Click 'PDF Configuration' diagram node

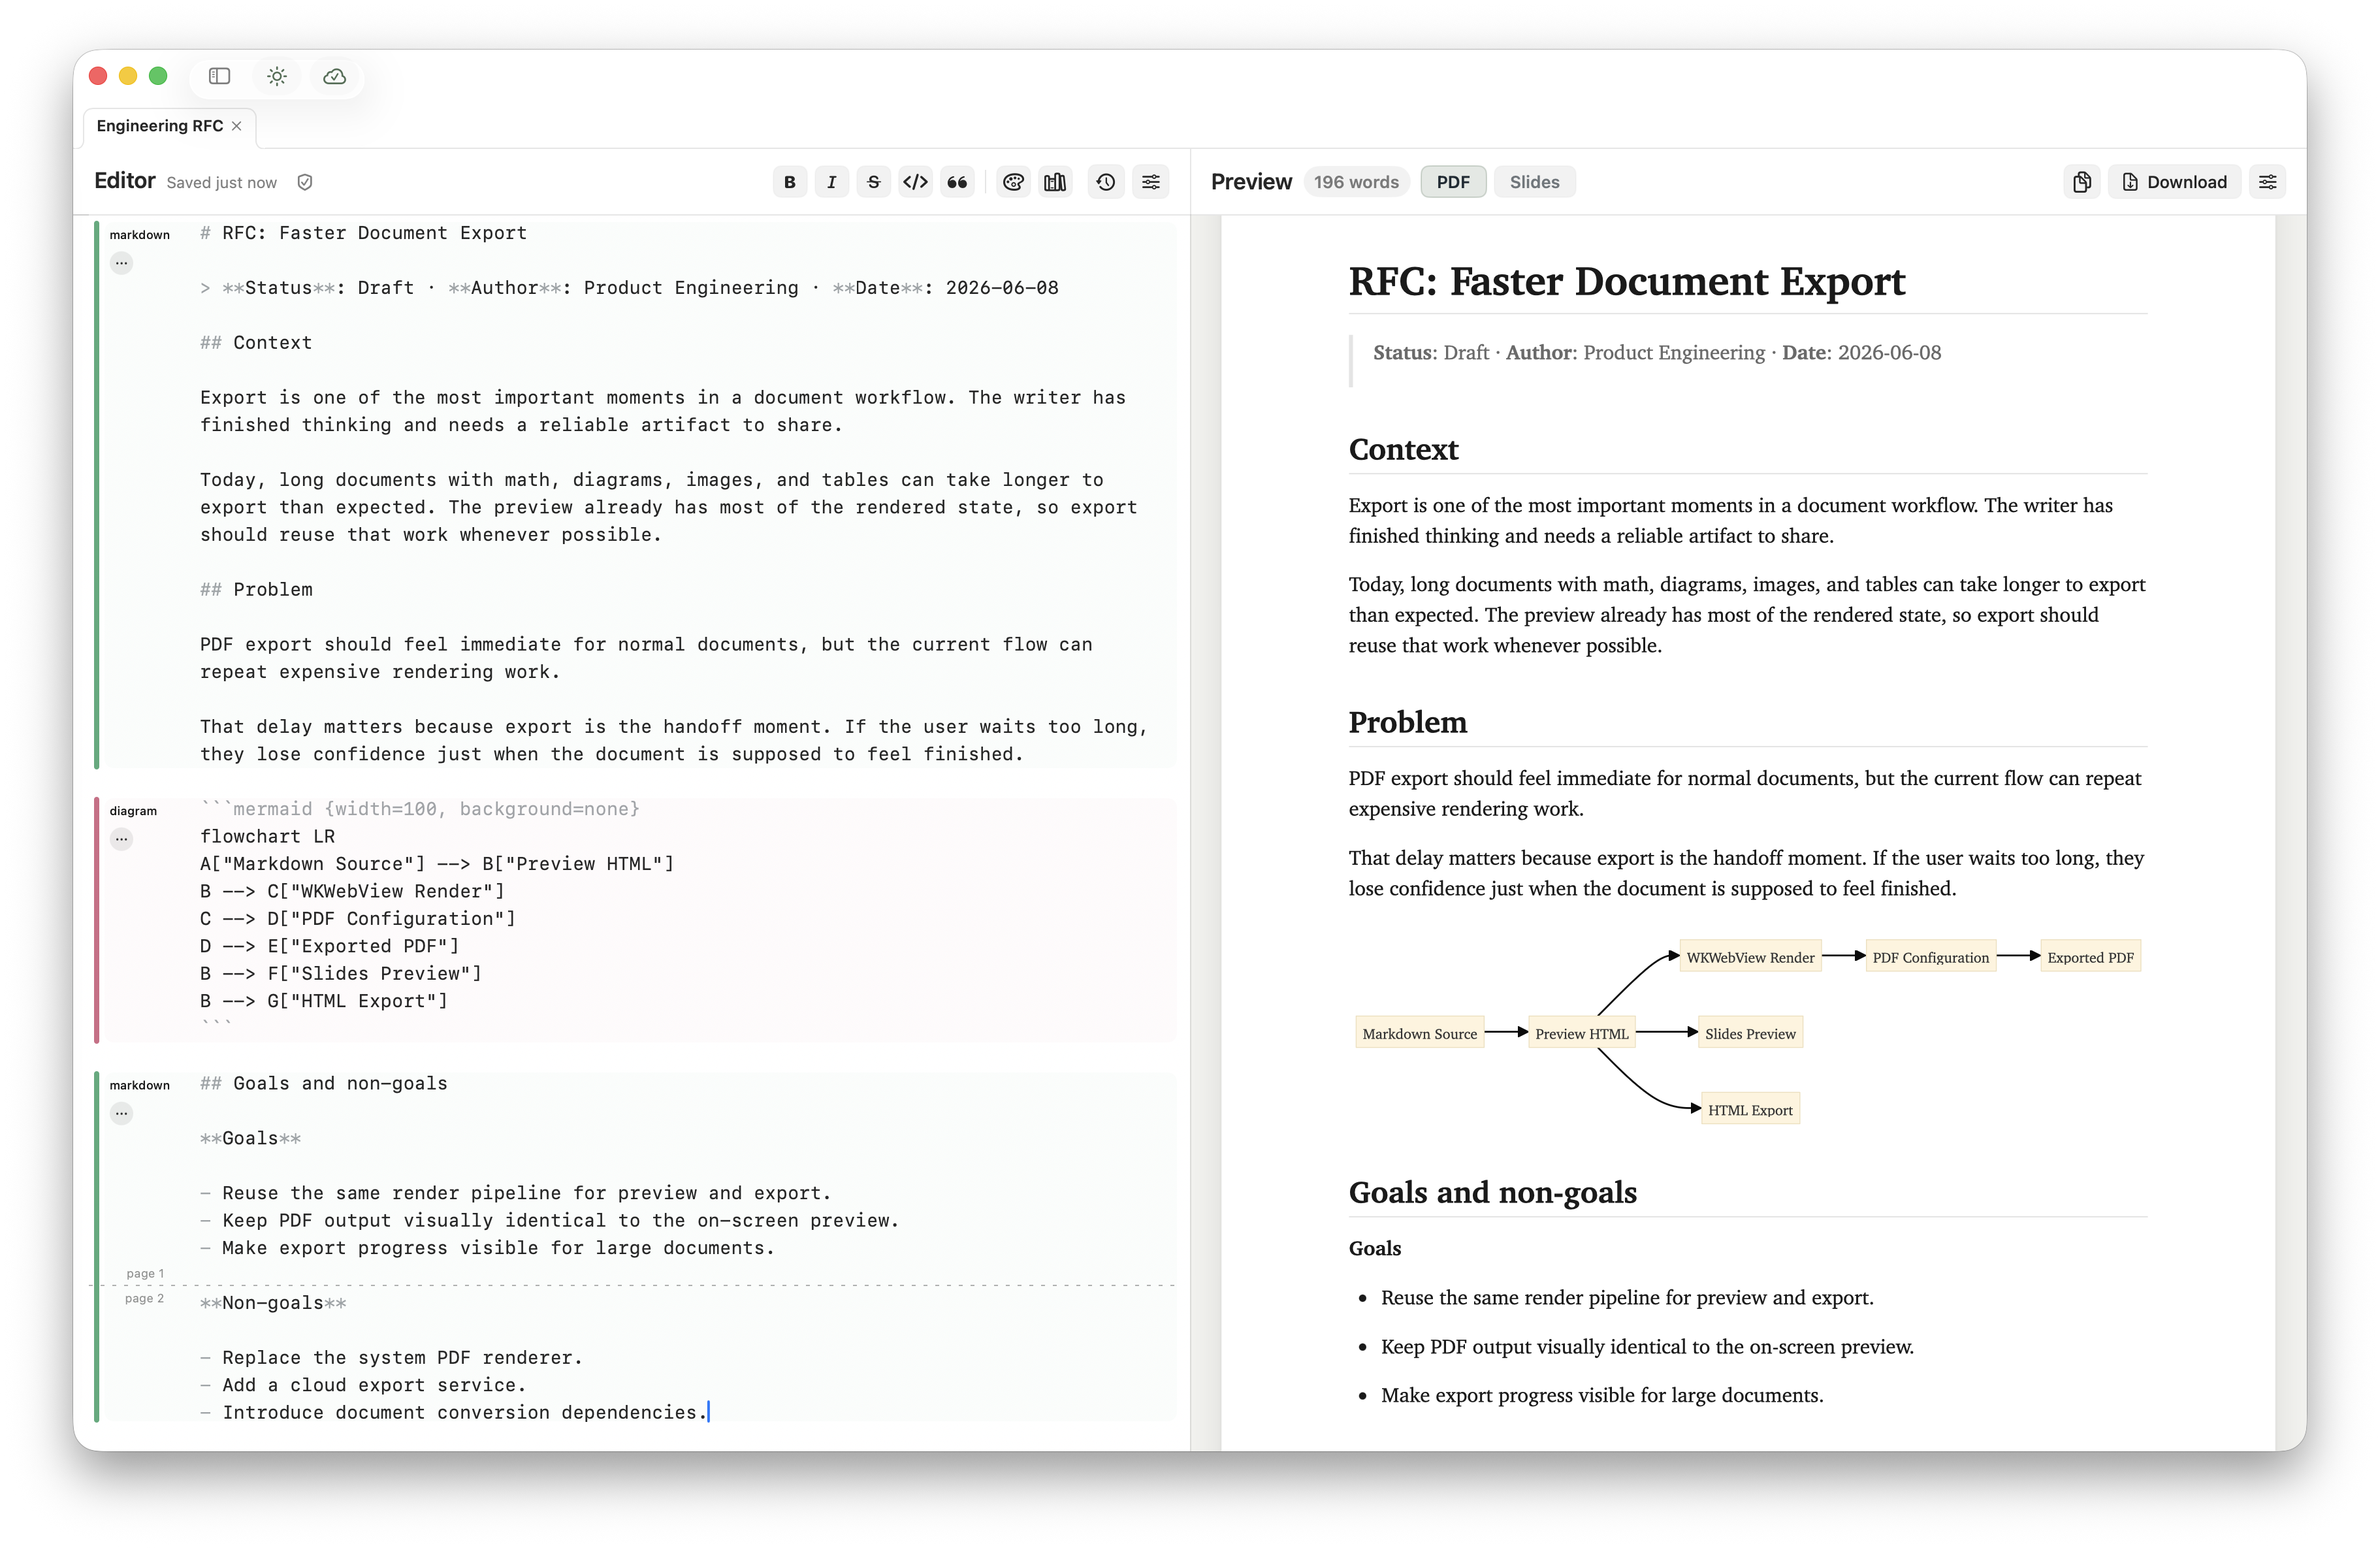tap(1931, 957)
